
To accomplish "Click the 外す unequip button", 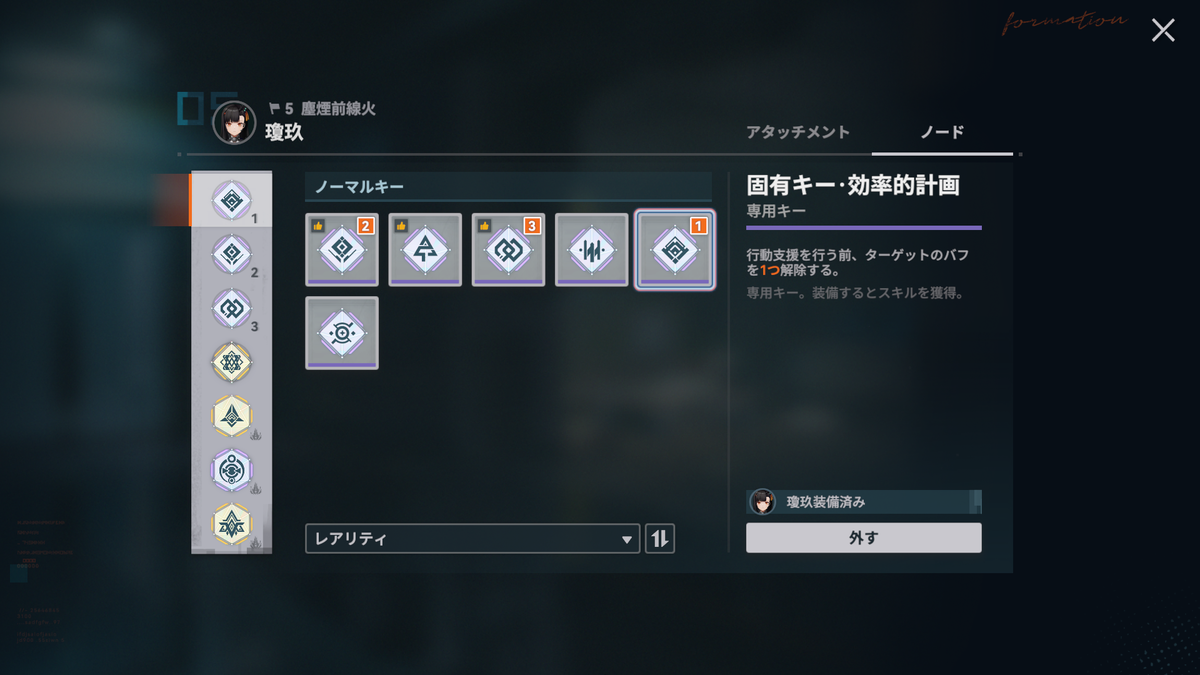I will click(864, 538).
